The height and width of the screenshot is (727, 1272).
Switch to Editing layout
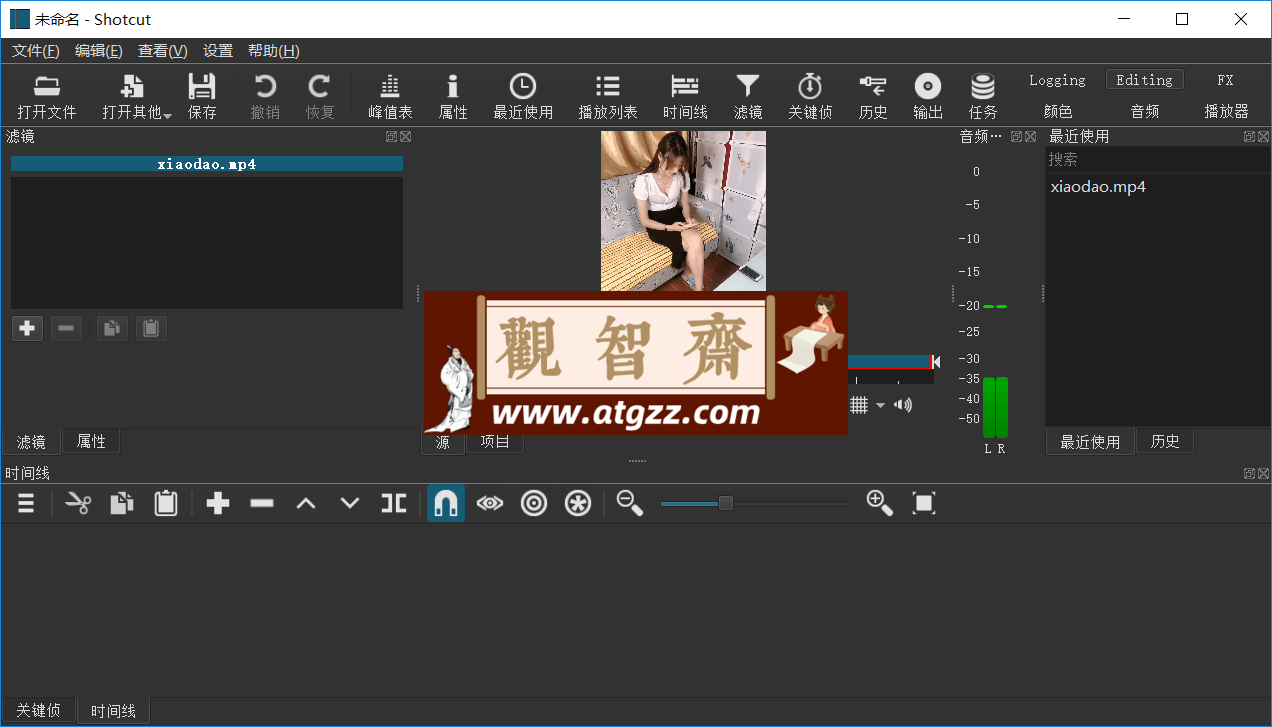pyautogui.click(x=1144, y=80)
